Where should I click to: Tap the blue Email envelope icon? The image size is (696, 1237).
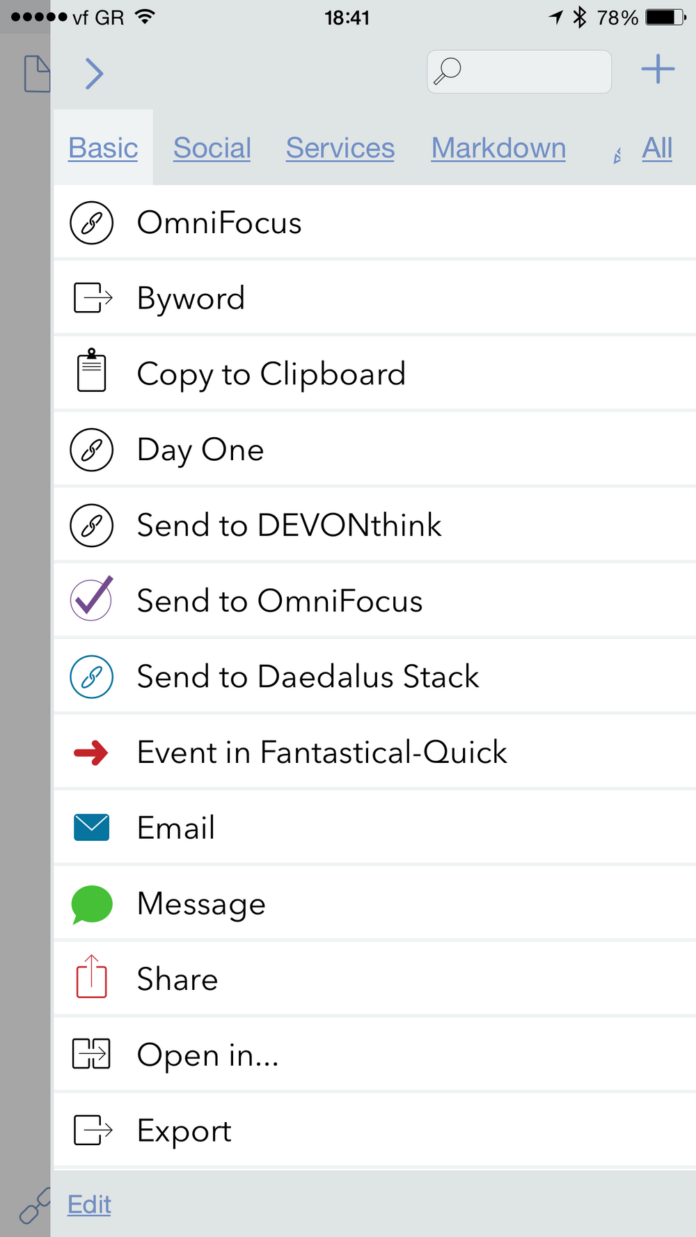(x=91, y=828)
